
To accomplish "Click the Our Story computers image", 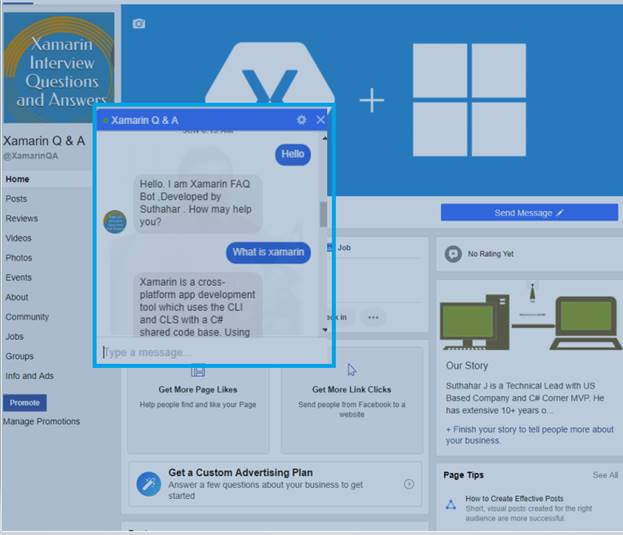I will pos(530,316).
